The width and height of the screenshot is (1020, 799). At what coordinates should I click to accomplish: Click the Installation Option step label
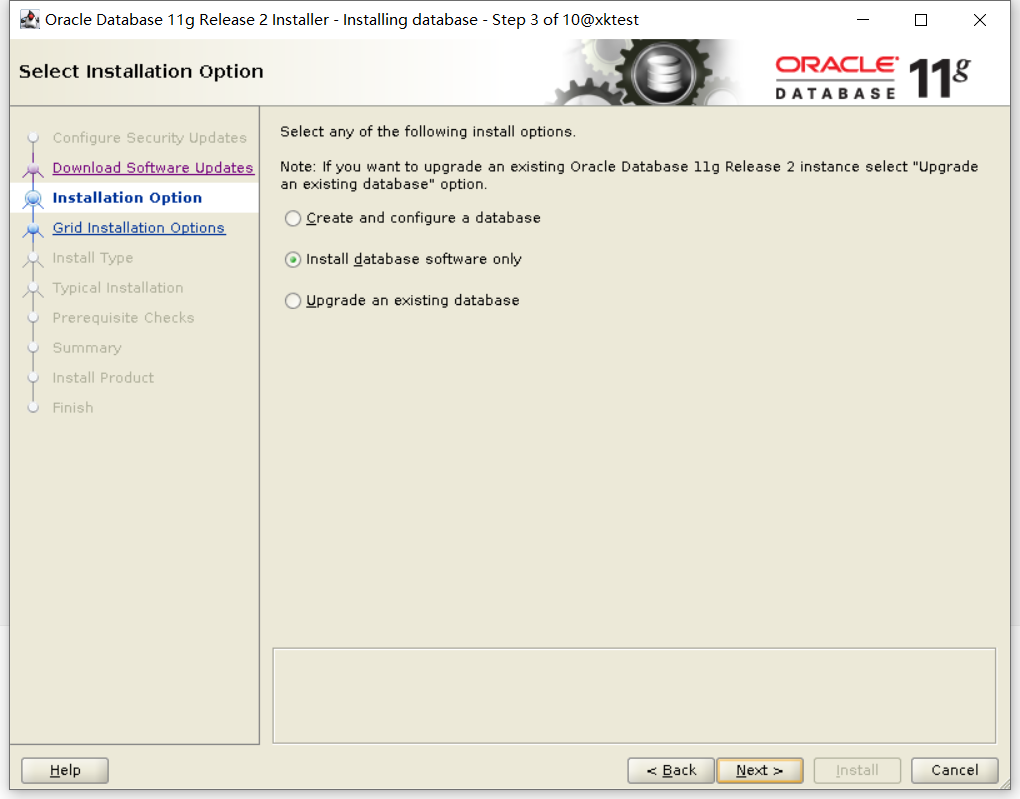128,198
